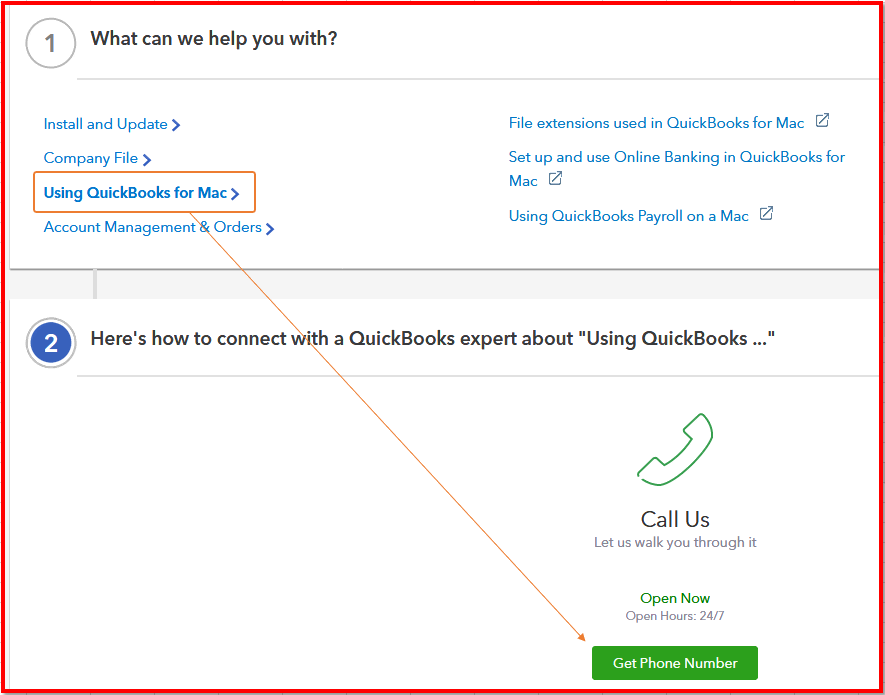Viewport: 885px width, 695px height.
Task: Click the green telephone handset icon
Action: pos(675,449)
